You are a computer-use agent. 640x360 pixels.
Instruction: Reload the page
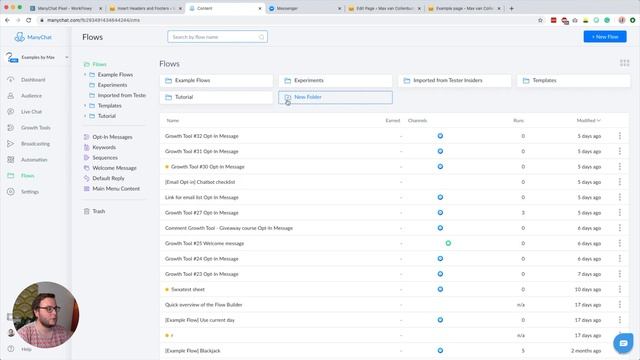29,20
